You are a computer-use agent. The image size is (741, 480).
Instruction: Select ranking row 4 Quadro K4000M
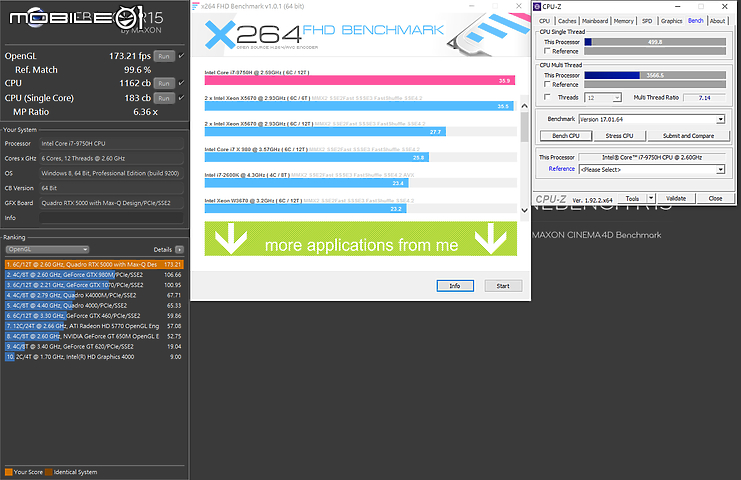point(94,295)
